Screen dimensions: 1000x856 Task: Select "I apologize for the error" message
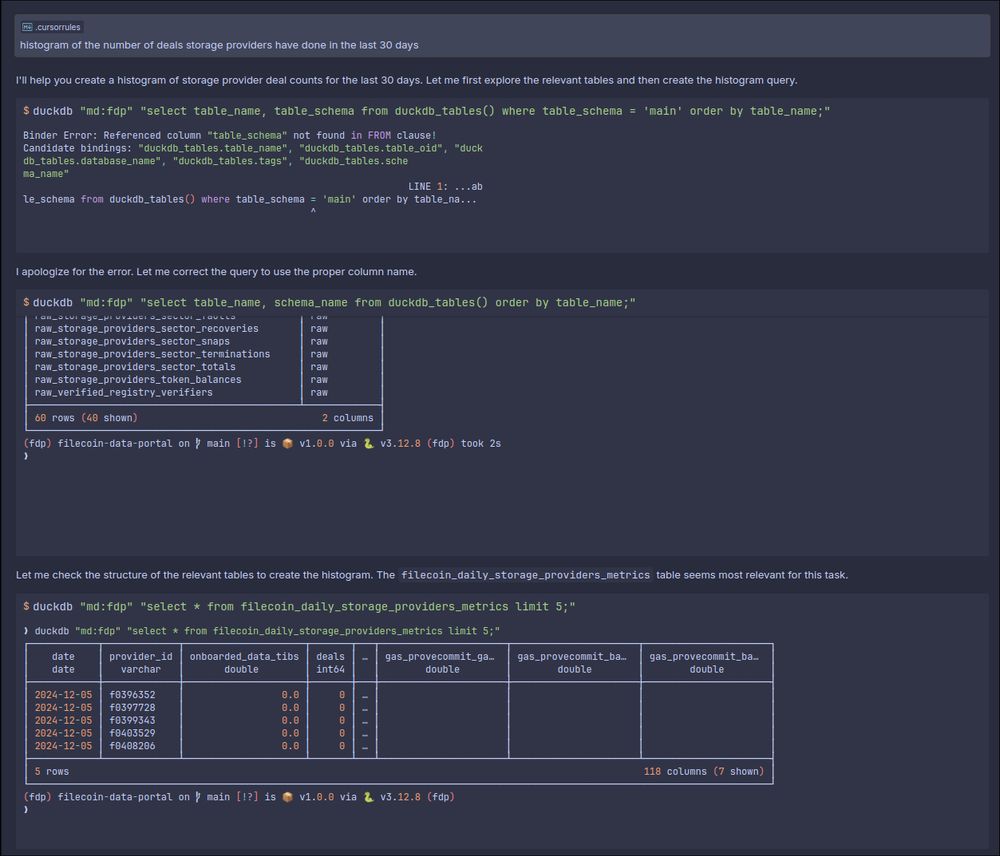click(216, 272)
